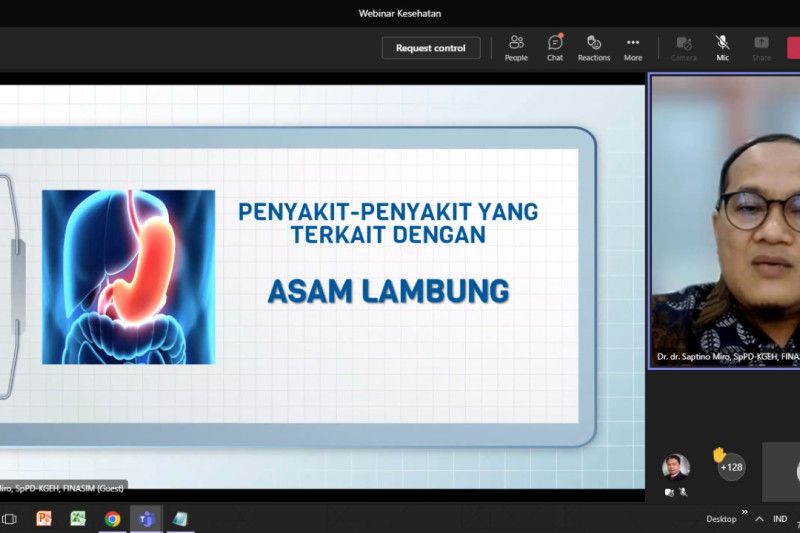Open the +128 more participants overflow

[x=731, y=467]
